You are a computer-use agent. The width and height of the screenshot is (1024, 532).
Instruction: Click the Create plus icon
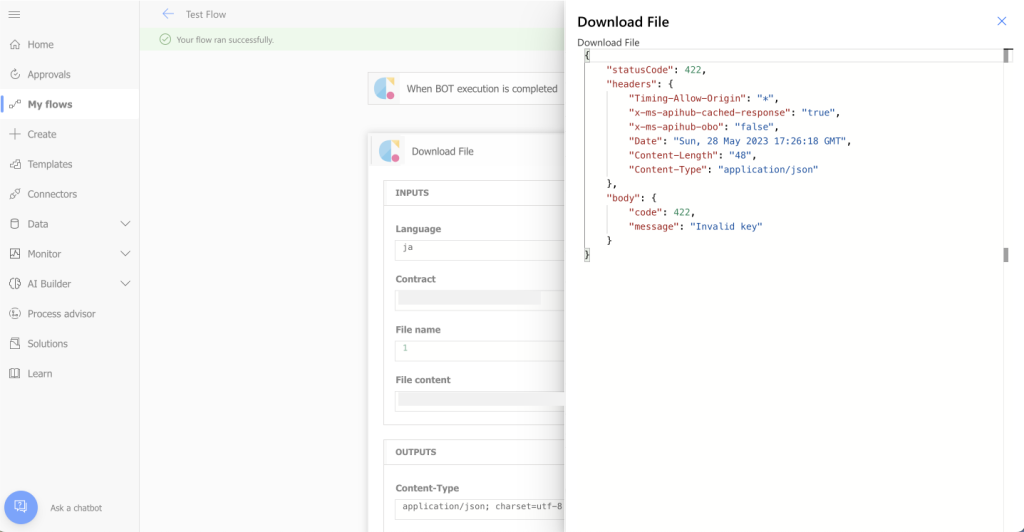(x=15, y=134)
